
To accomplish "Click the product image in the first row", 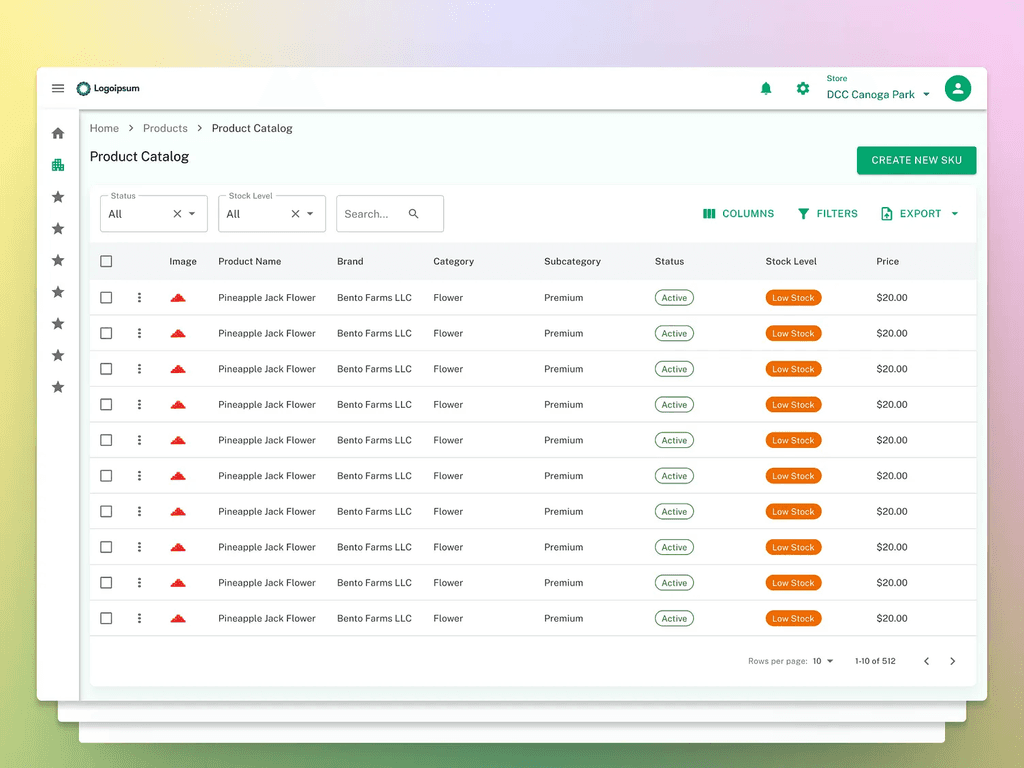I will point(178,298).
